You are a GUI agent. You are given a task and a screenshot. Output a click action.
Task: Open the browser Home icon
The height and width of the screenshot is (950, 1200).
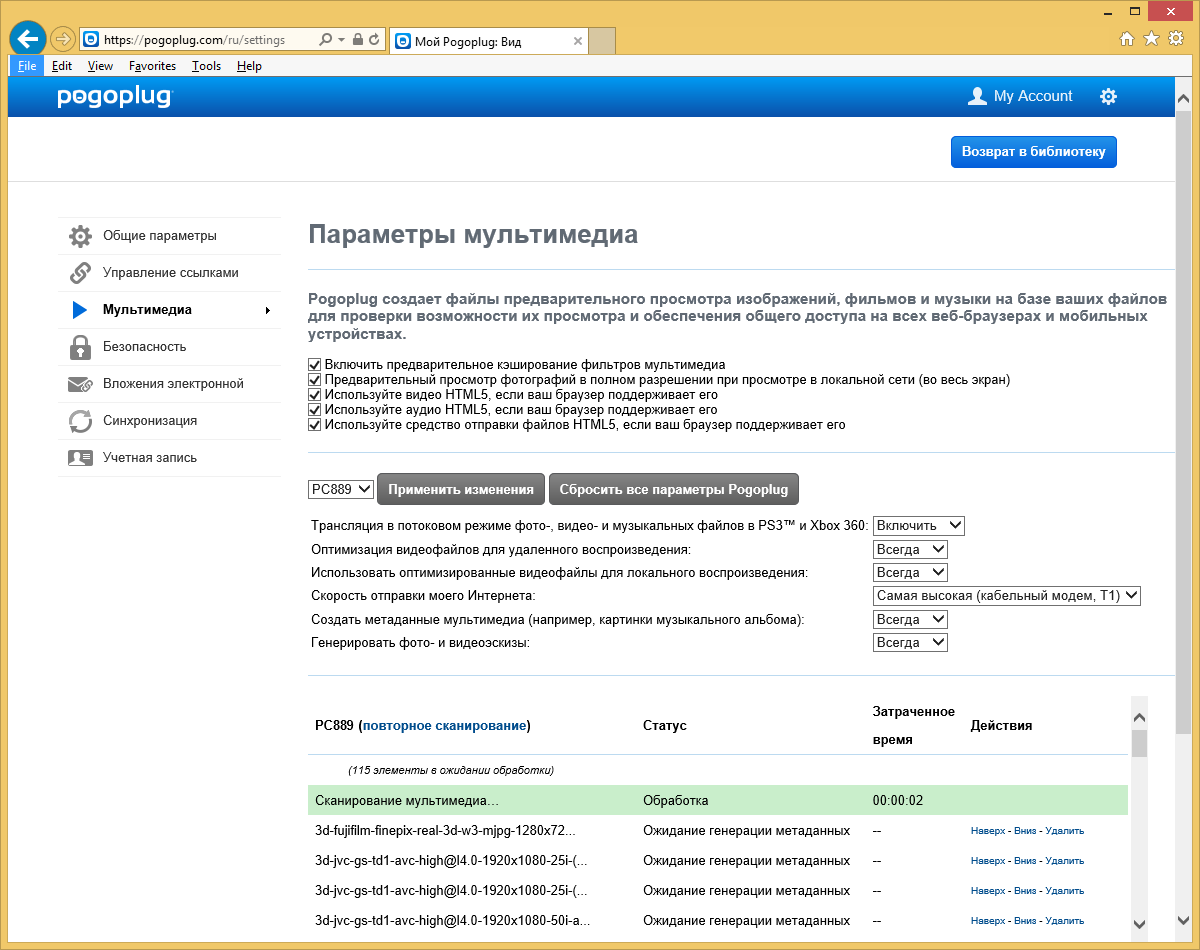click(x=1127, y=39)
